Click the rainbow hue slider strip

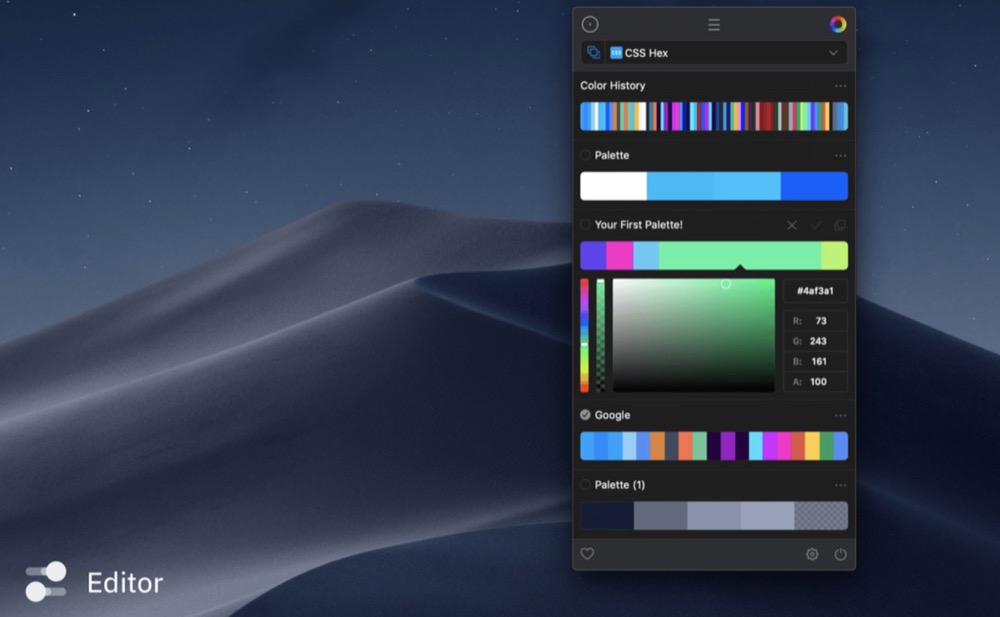tap(585, 335)
